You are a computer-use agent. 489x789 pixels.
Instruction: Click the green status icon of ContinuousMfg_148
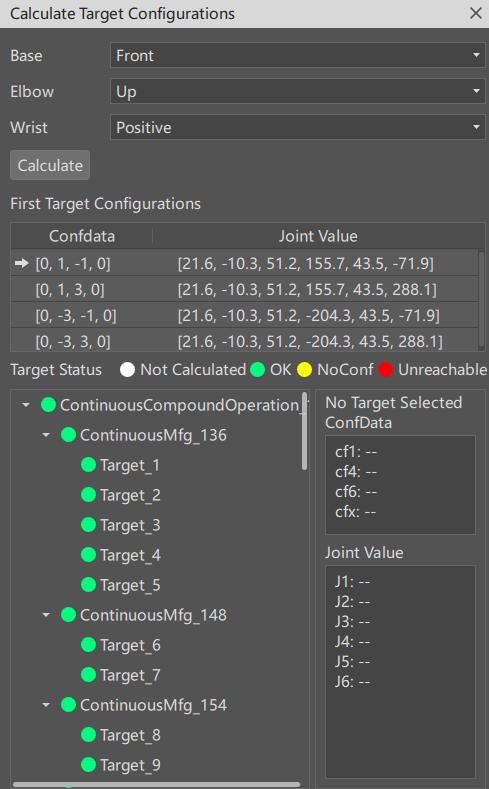point(68,615)
